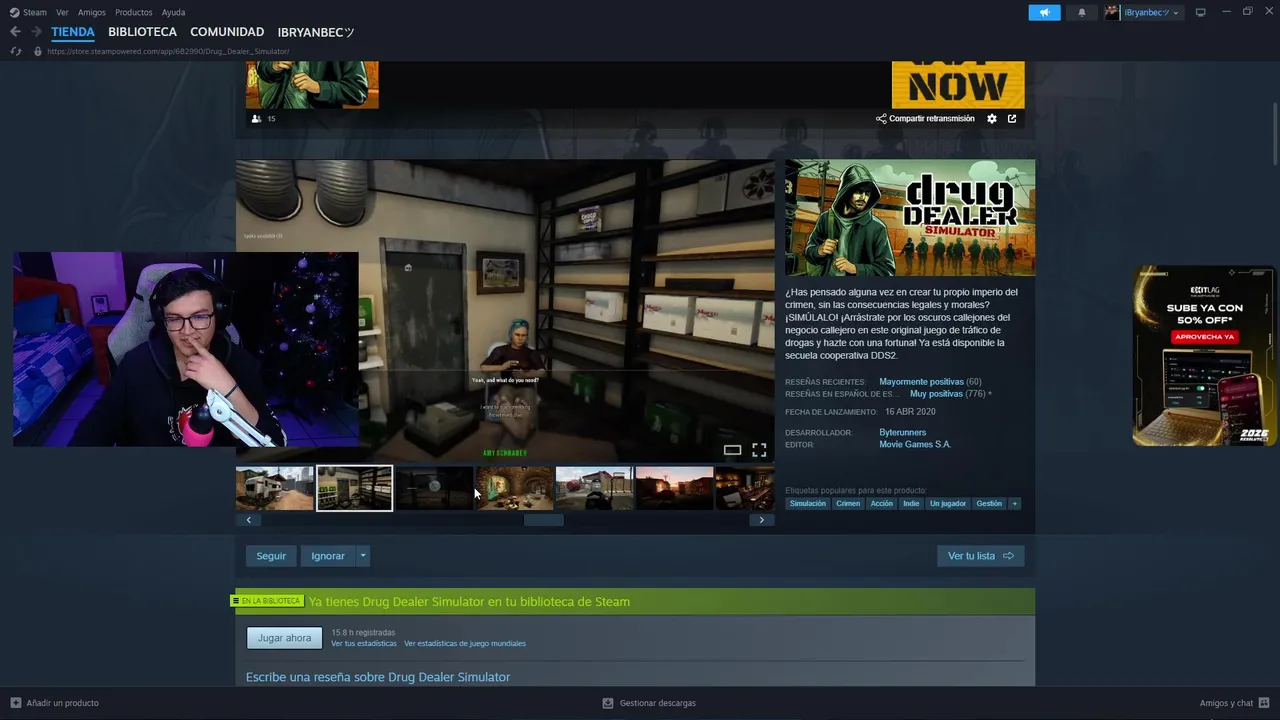The image size is (1280, 720).
Task: Click the Crimen tag
Action: click(848, 503)
